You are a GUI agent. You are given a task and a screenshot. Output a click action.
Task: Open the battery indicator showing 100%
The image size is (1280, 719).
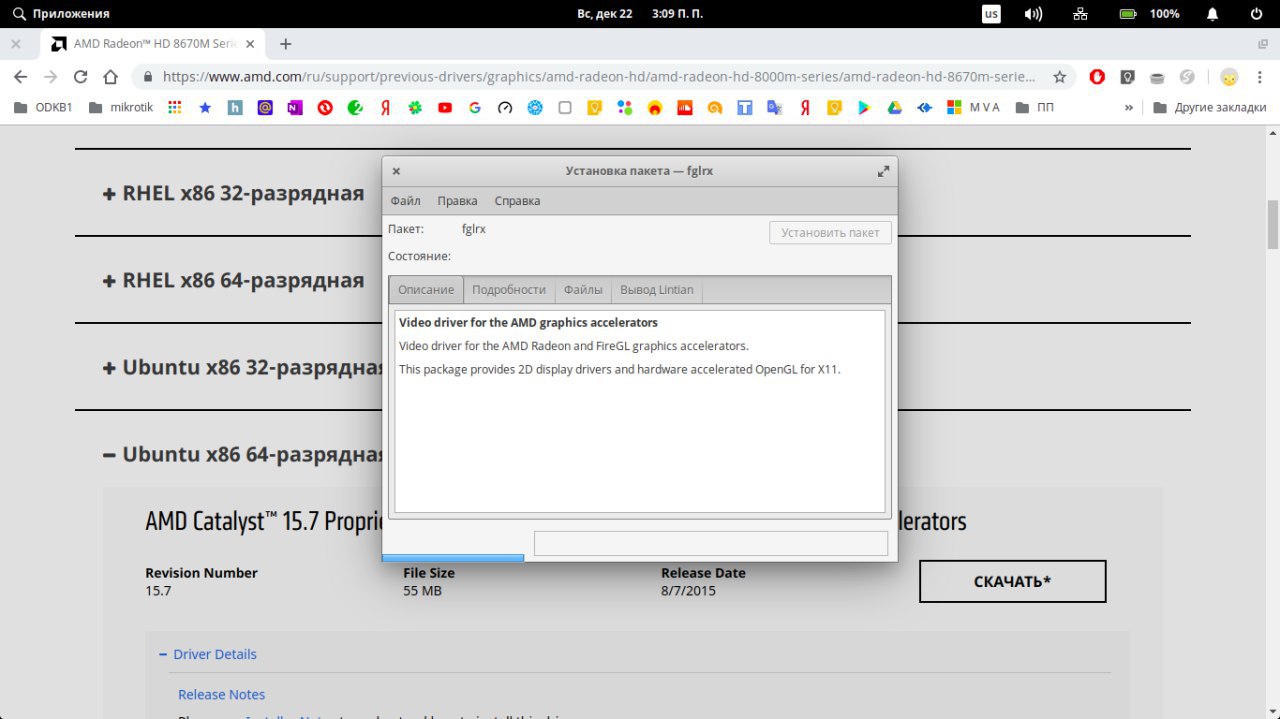click(x=1149, y=14)
